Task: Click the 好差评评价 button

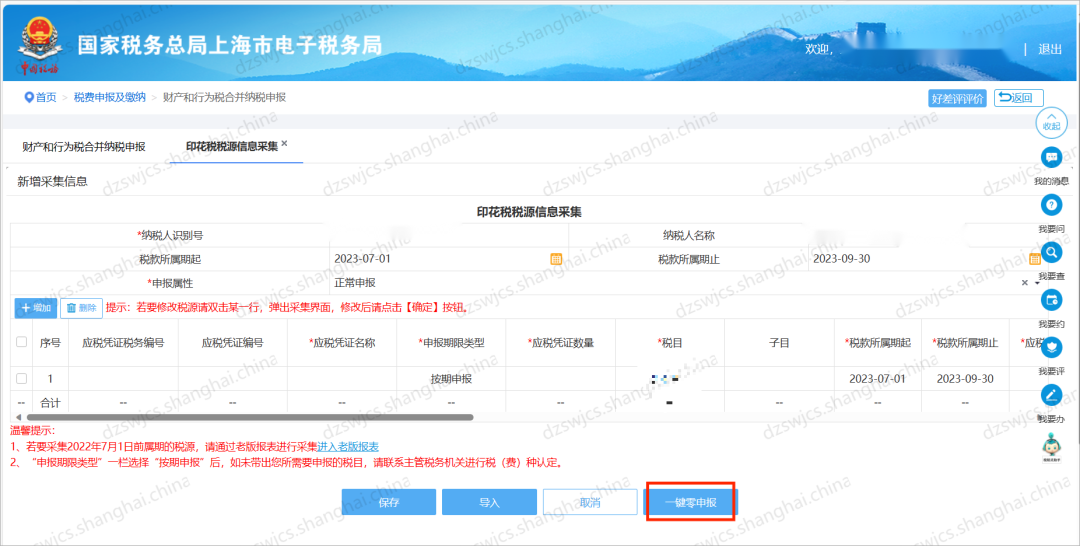Action: click(957, 98)
